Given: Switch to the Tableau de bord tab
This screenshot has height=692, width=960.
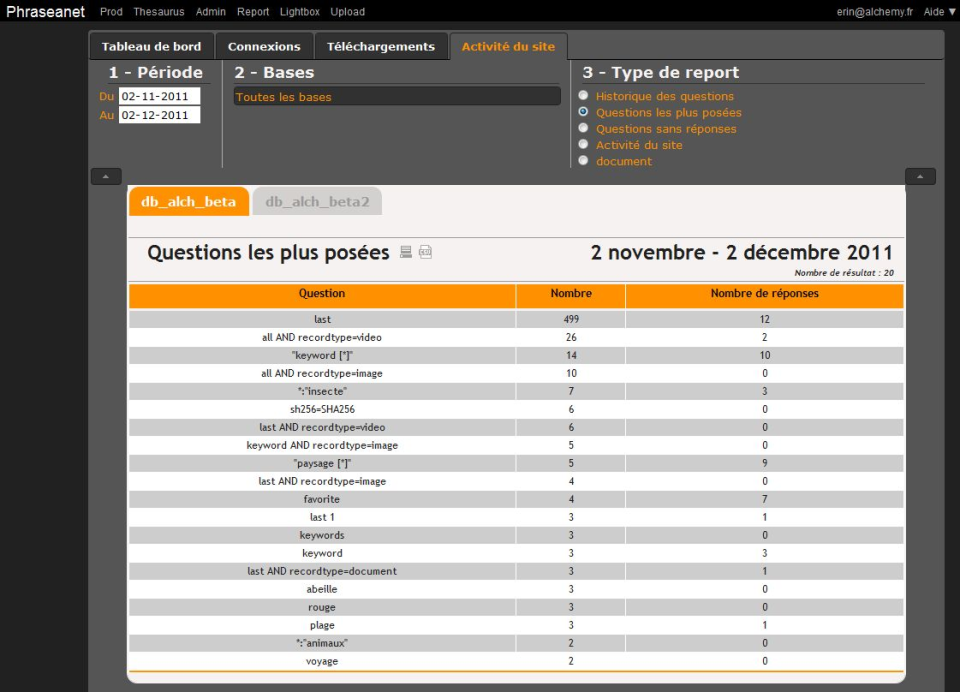Looking at the screenshot, I should pos(152,45).
